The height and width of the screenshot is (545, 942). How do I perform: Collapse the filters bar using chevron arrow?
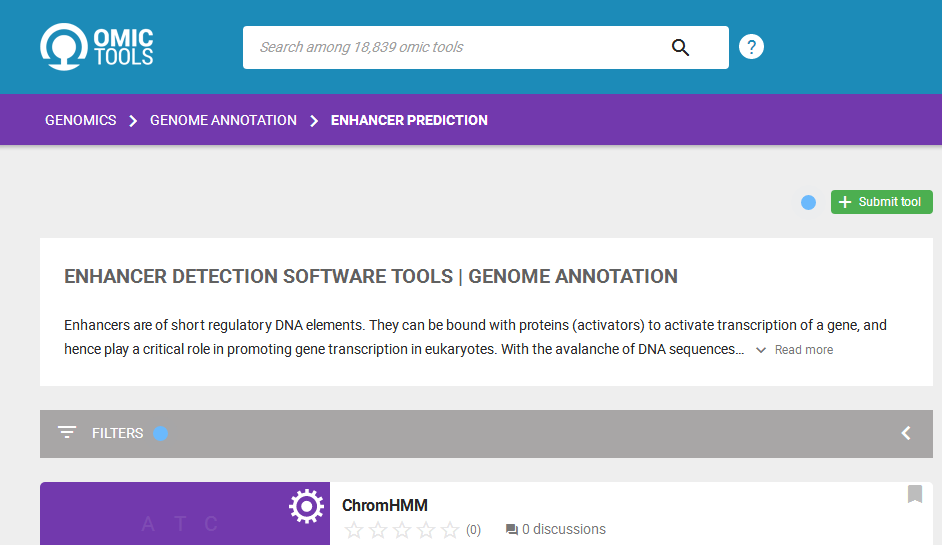tap(906, 433)
